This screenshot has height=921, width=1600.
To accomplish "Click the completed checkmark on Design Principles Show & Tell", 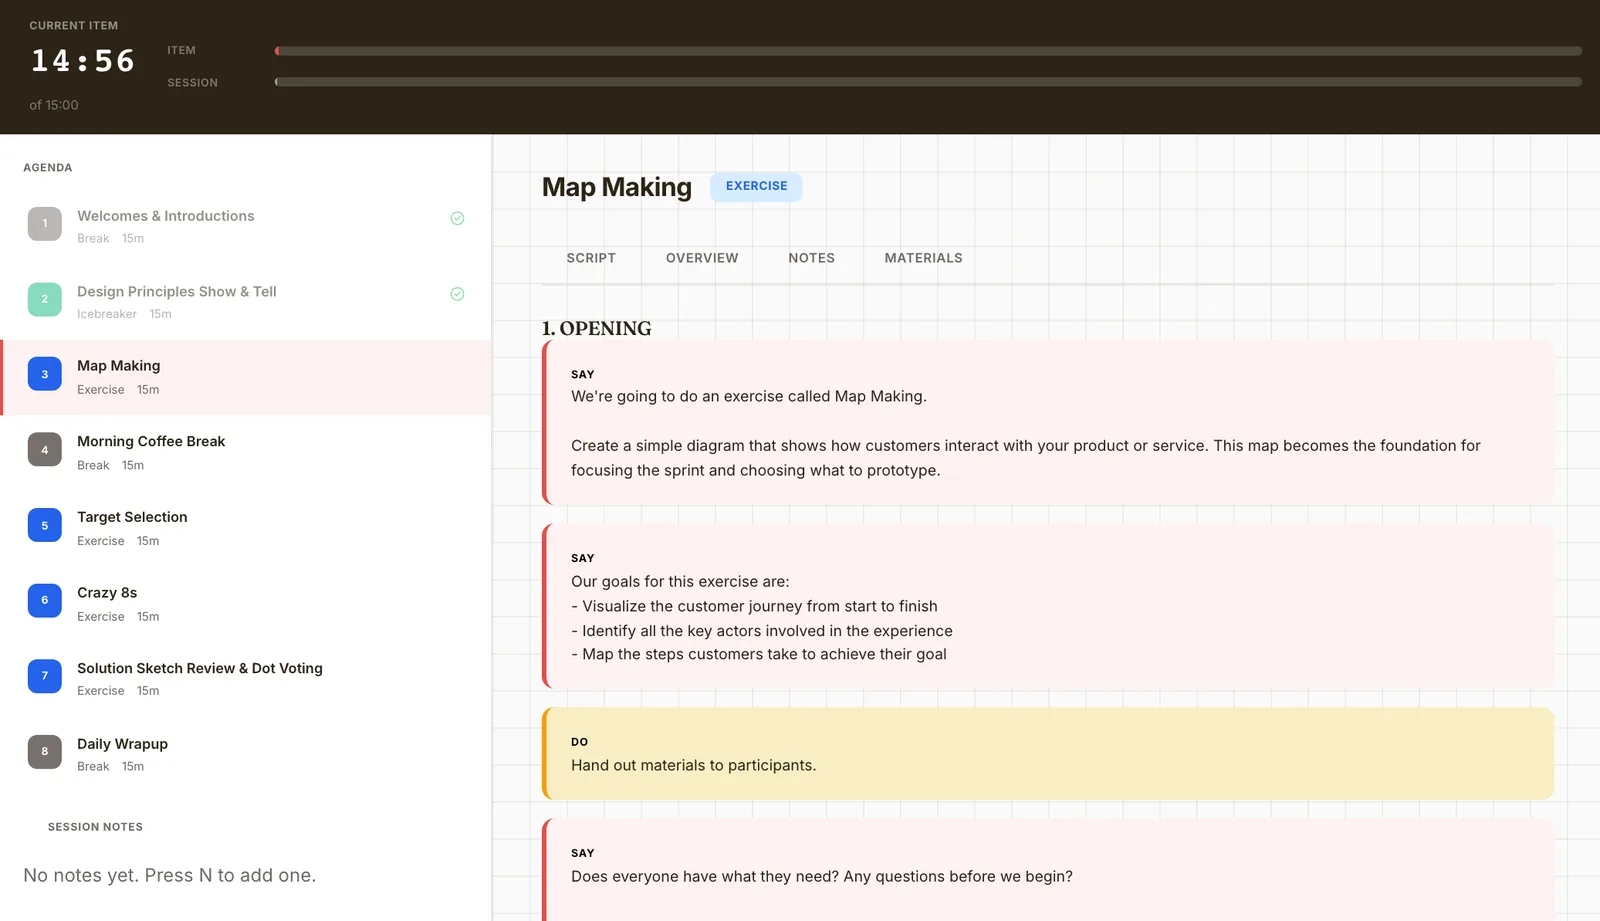I will 457,294.
